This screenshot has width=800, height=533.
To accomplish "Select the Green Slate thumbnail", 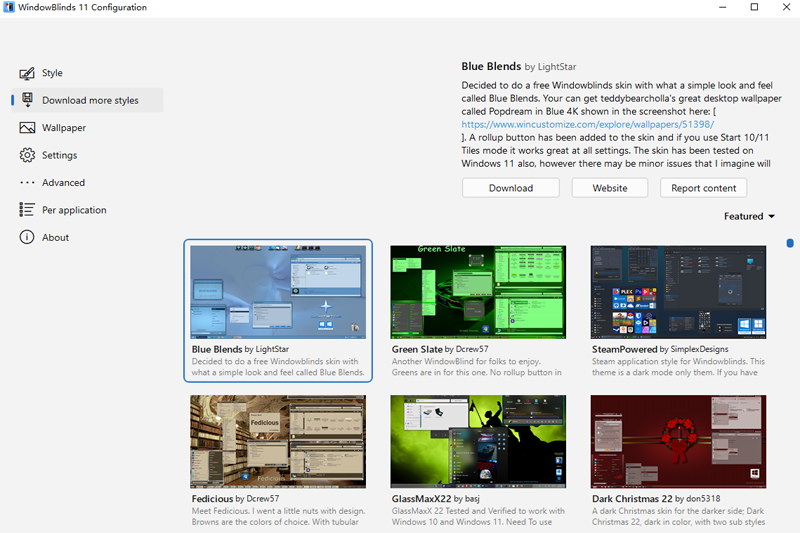I will (478, 292).
